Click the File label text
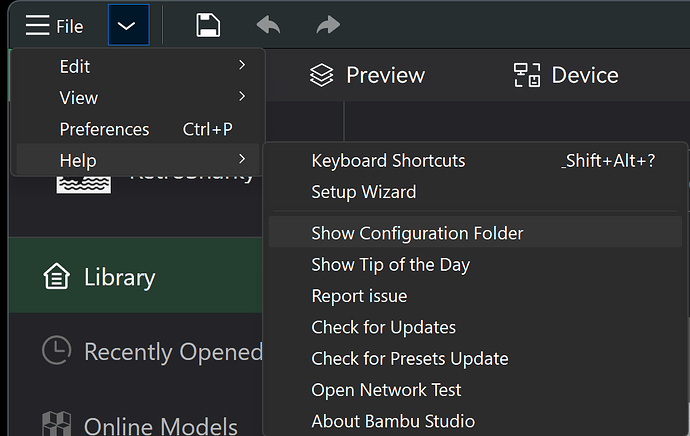 [70, 26]
